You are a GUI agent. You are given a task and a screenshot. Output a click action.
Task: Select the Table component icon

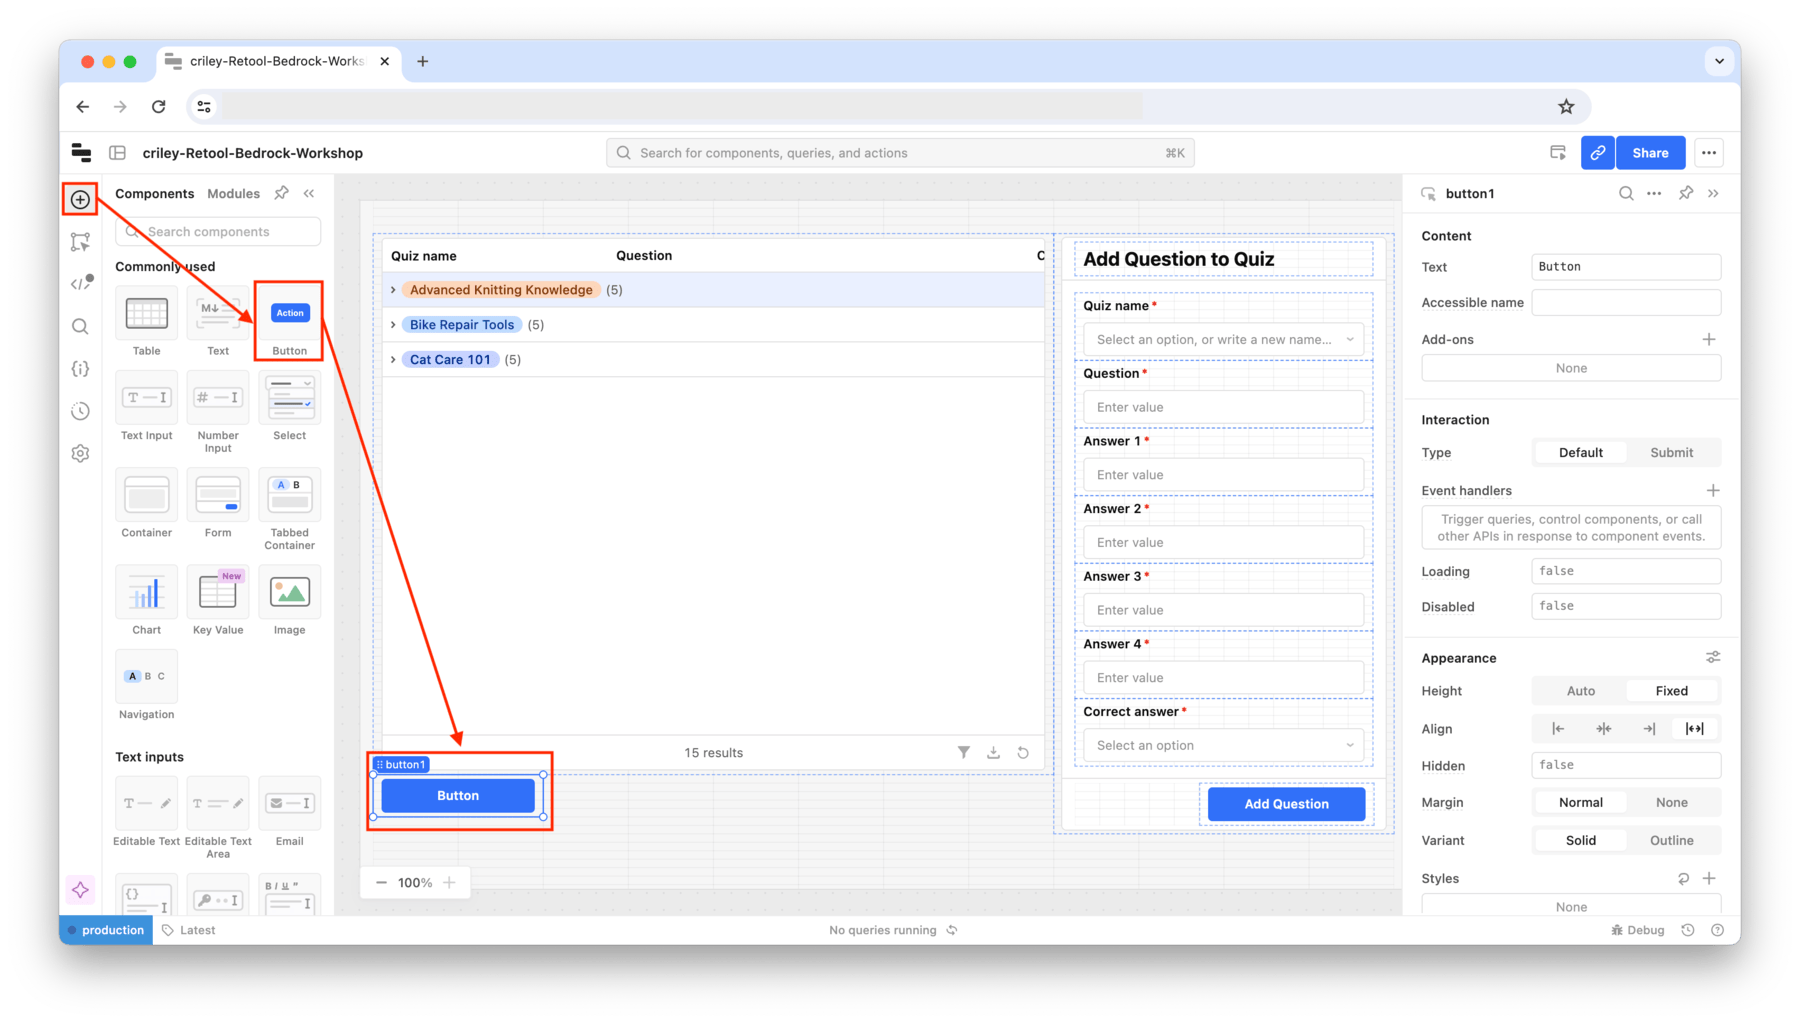point(147,314)
